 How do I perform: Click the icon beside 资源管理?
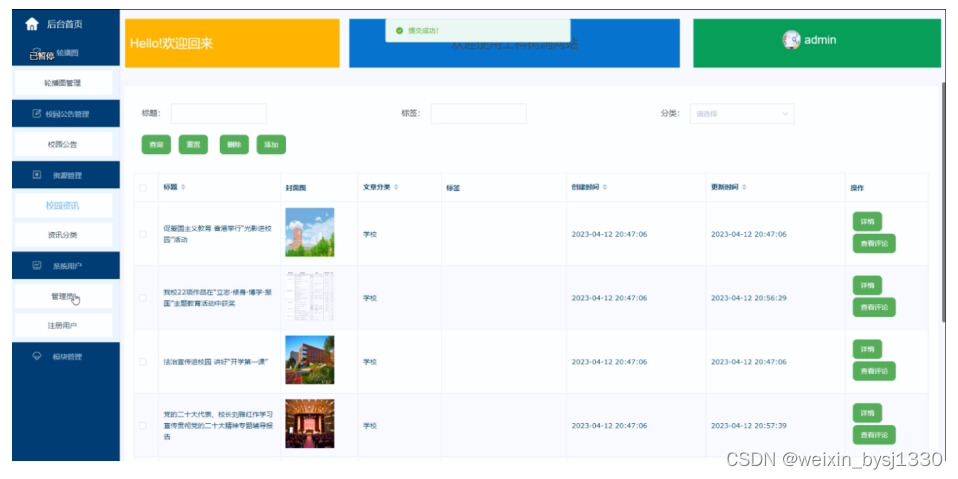coord(37,175)
